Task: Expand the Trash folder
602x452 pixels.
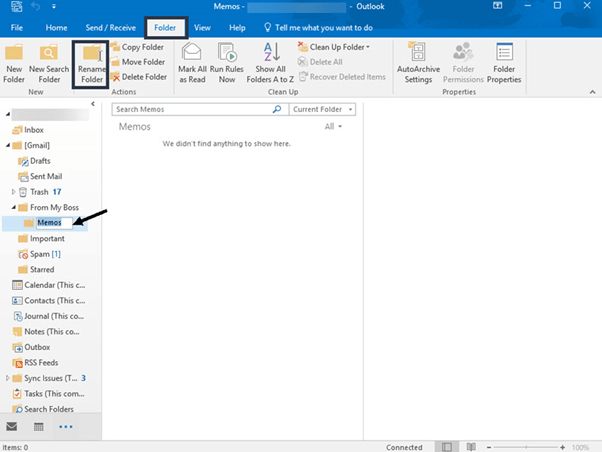Action: click(13, 192)
